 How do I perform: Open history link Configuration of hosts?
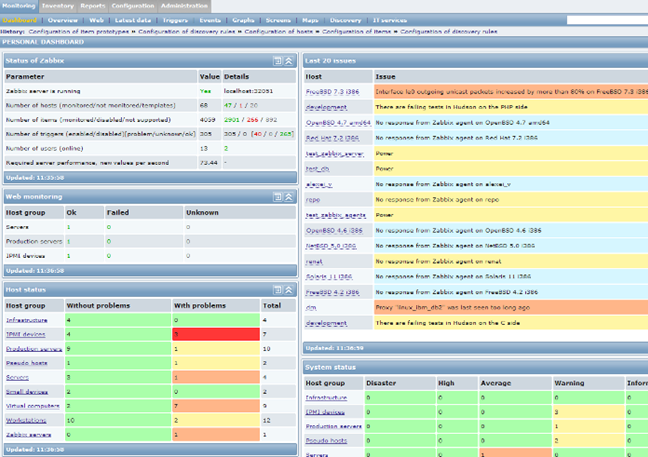(x=279, y=31)
